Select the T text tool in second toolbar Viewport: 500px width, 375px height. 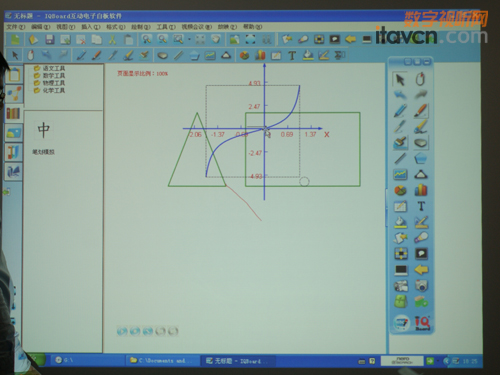pyautogui.click(x=292, y=55)
